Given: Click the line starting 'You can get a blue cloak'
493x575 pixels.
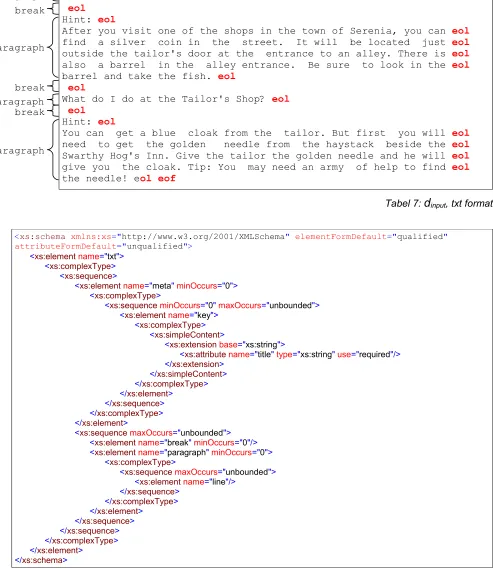Looking at the screenshot, I should 265,133.
